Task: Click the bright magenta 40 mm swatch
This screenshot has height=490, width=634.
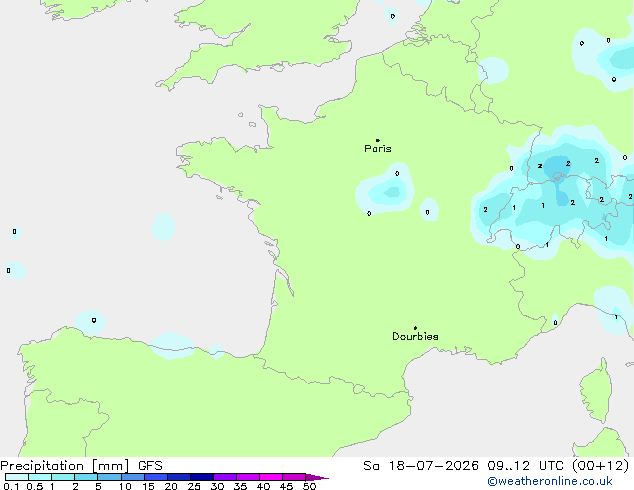Action: 271,477
